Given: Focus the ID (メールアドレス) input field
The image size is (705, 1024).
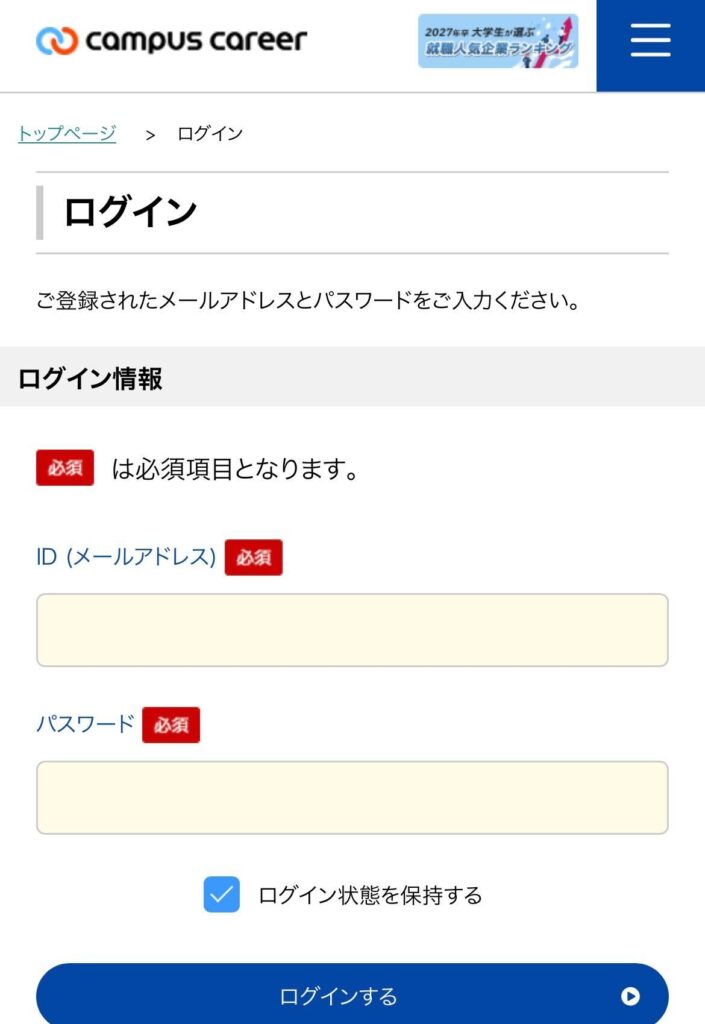Looking at the screenshot, I should (352, 630).
